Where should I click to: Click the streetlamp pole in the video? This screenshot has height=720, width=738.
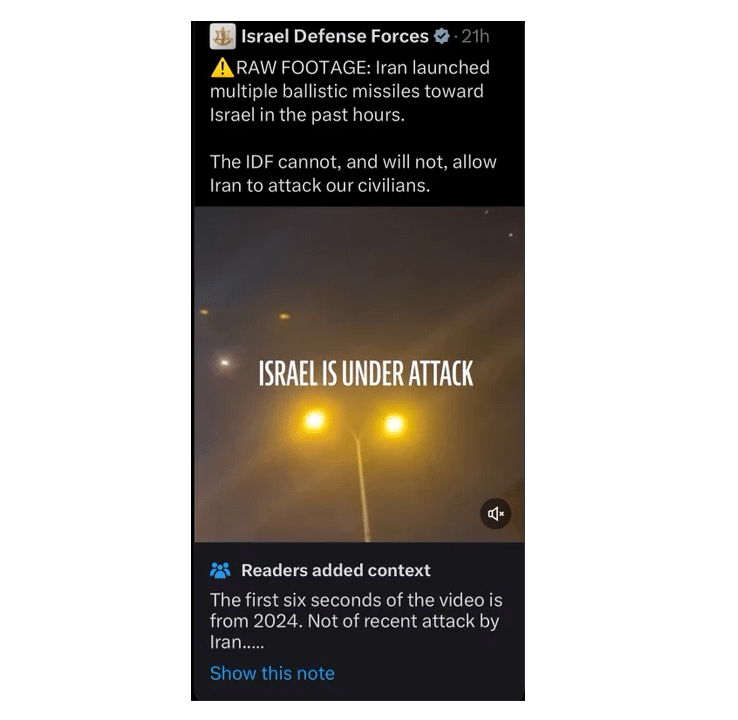point(361,487)
